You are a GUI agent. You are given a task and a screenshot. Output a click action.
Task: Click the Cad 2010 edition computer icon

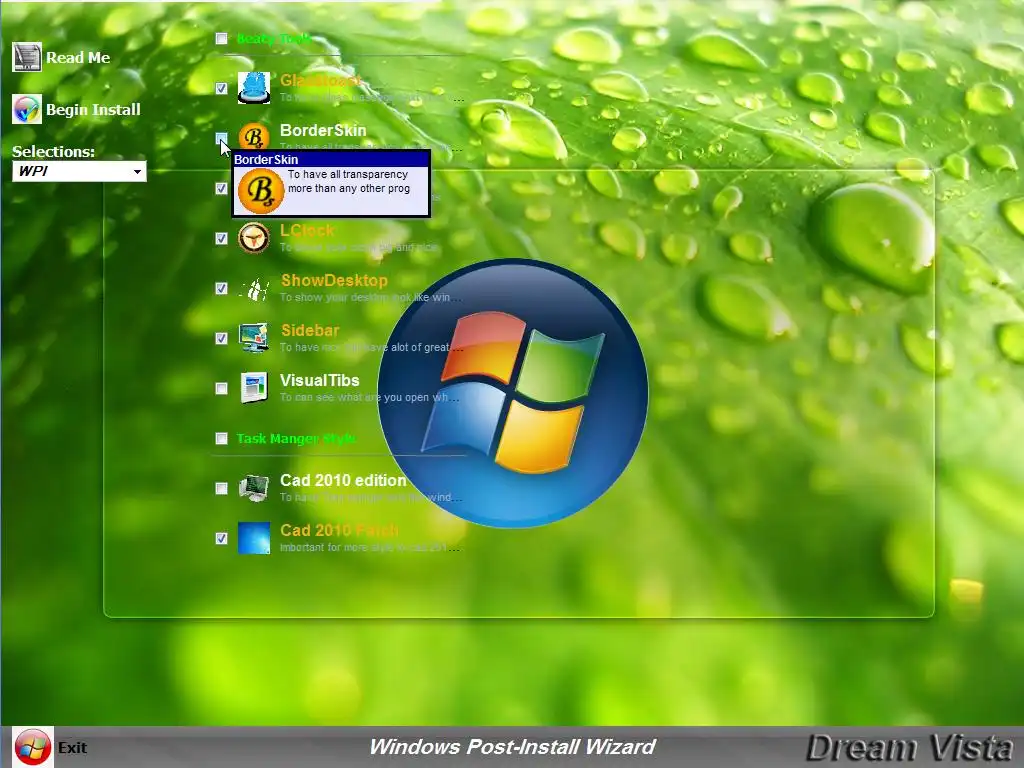(254, 488)
